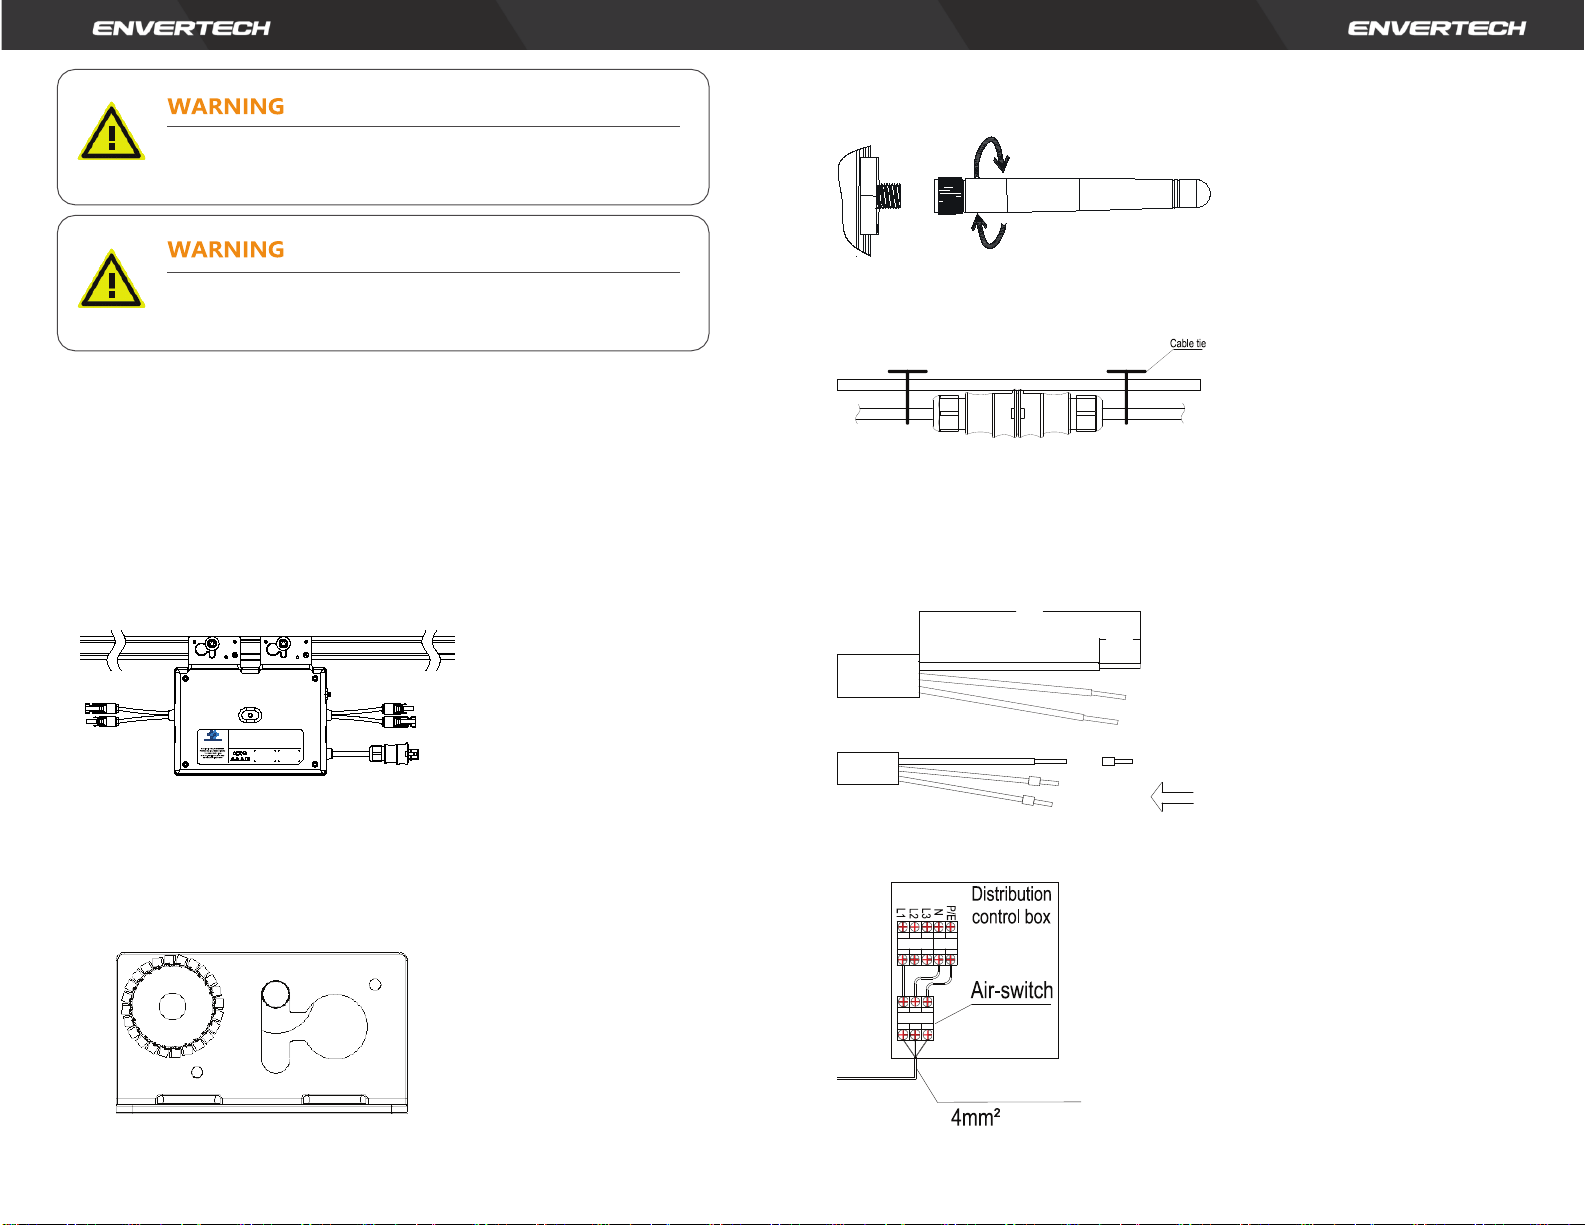Click the mounting bracket plate drawing
This screenshot has width=1585, height=1225.
[x=262, y=1032]
